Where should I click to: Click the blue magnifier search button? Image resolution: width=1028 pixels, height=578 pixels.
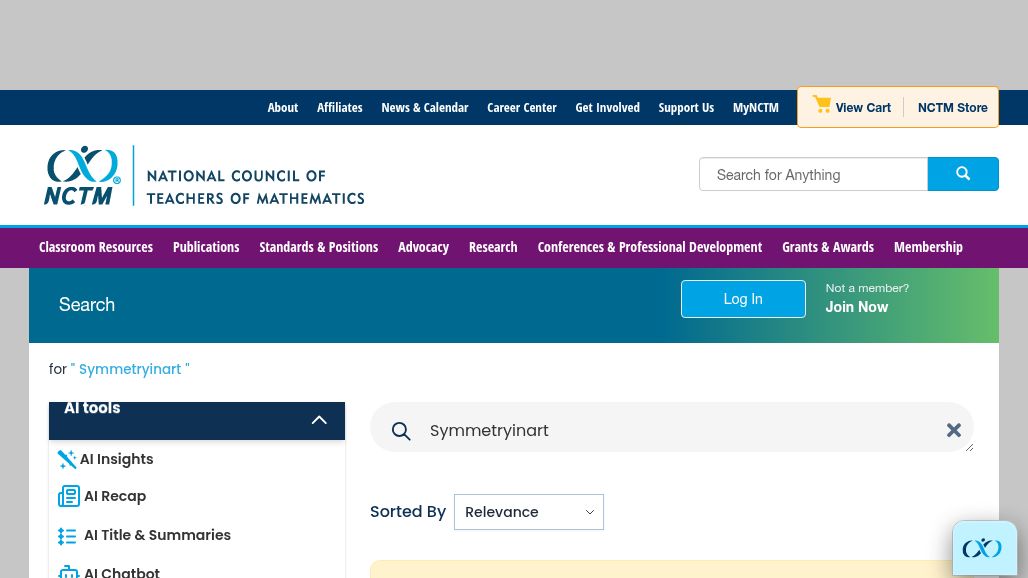coord(962,174)
